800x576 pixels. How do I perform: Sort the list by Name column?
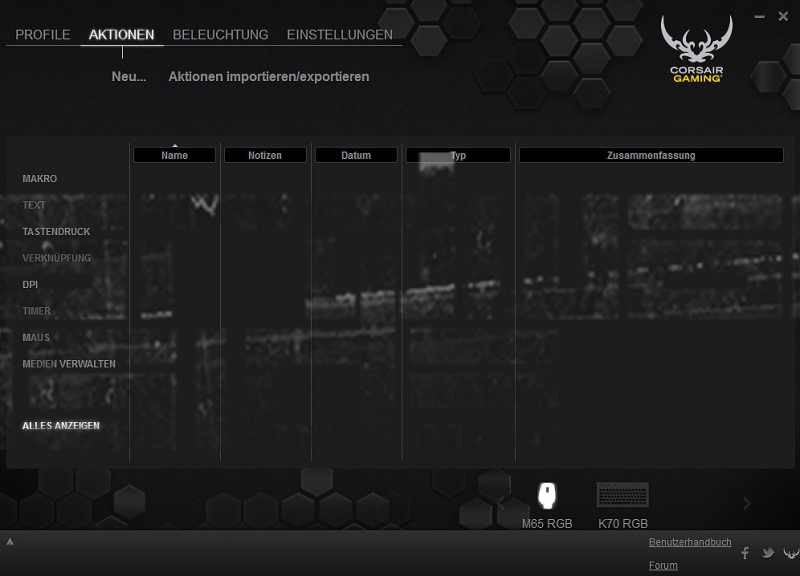point(174,155)
